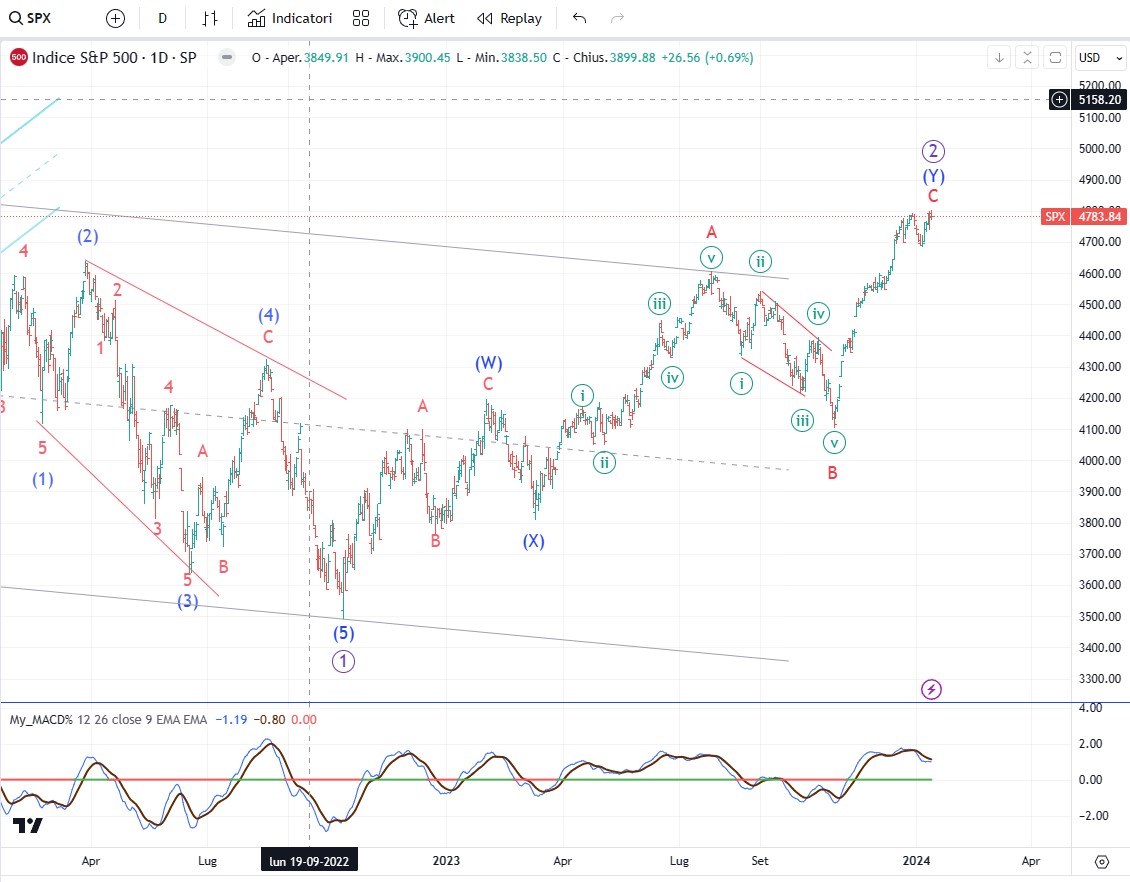The height and width of the screenshot is (882, 1130).
Task: Select the 5158.20 crosshair price label
Action: pyautogui.click(x=1099, y=99)
